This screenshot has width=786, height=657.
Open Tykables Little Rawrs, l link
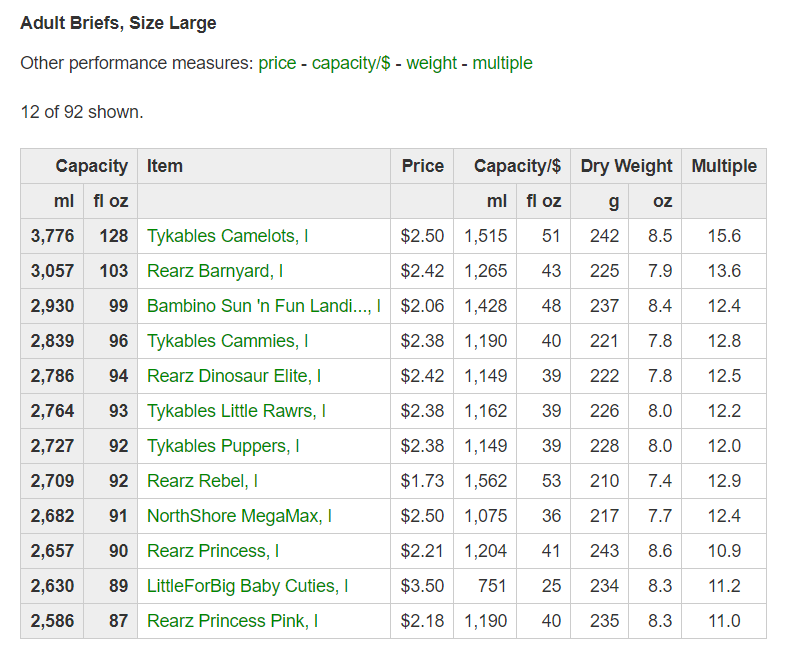pyautogui.click(x=236, y=411)
